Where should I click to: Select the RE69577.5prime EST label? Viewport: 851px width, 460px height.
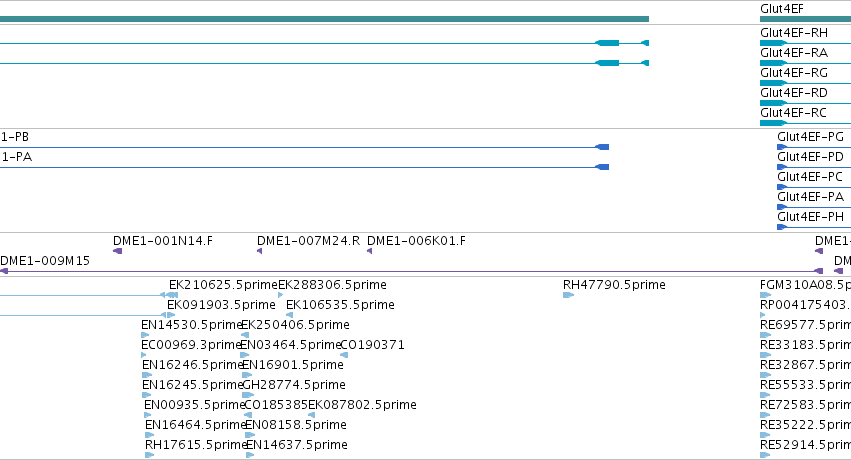805,325
